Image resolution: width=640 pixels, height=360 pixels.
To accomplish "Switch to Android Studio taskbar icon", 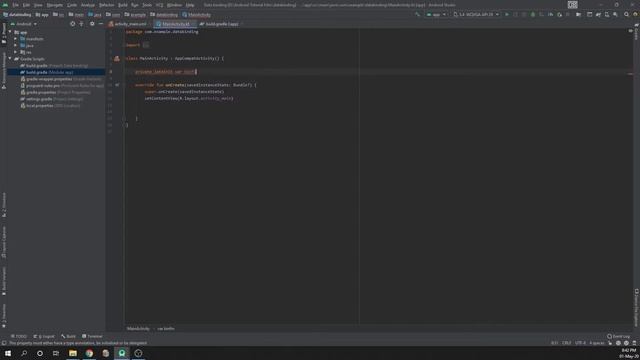I will tap(122, 353).
